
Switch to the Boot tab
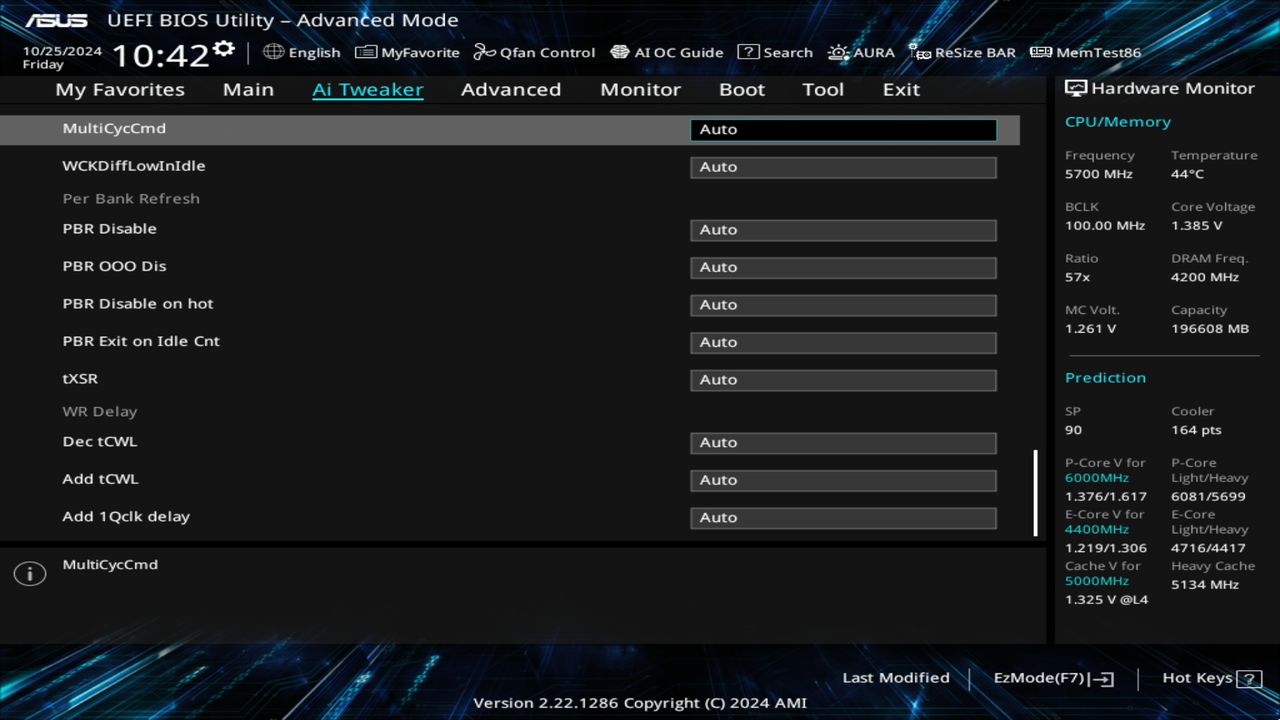click(x=741, y=89)
